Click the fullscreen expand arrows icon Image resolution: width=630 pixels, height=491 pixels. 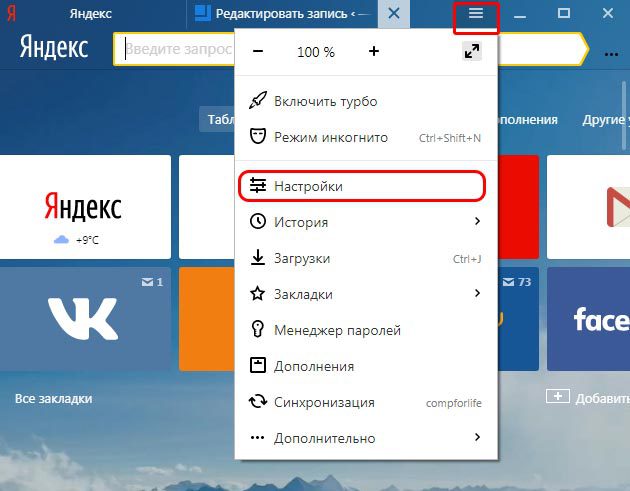(x=472, y=51)
